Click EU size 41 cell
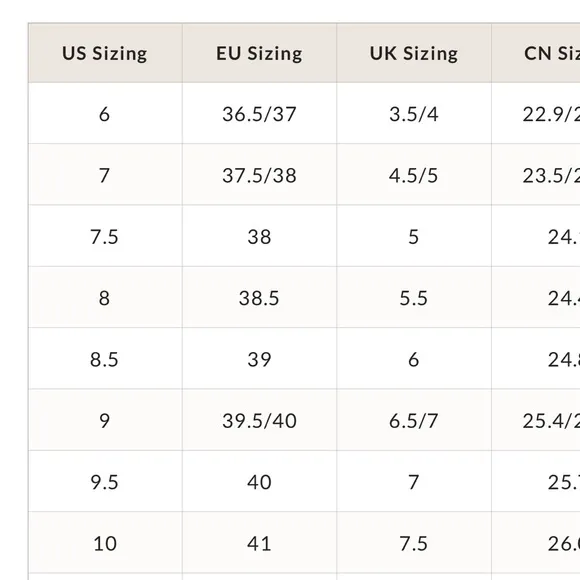This screenshot has width=580, height=580. click(x=259, y=543)
